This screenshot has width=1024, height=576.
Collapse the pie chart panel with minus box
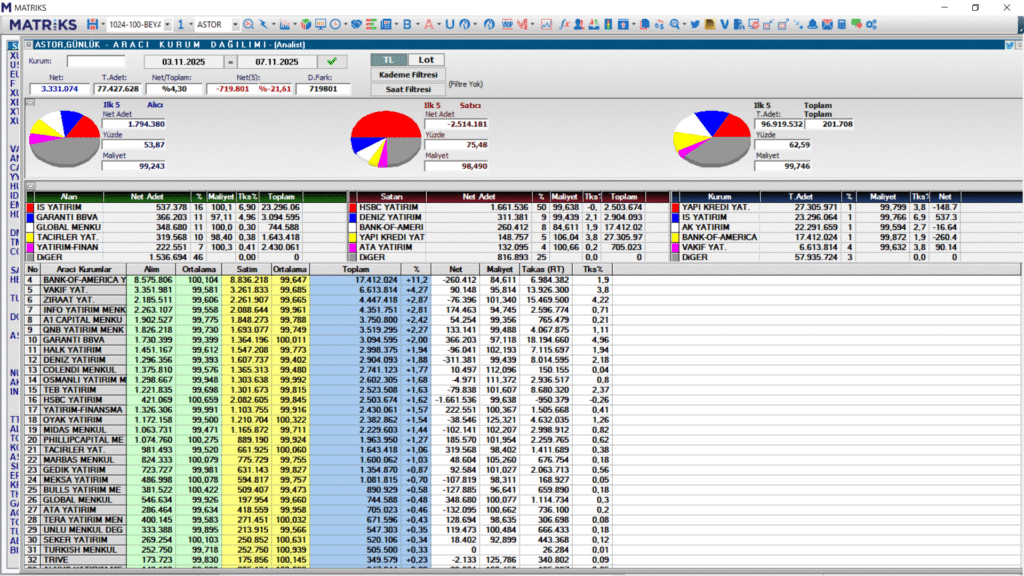[x=30, y=103]
